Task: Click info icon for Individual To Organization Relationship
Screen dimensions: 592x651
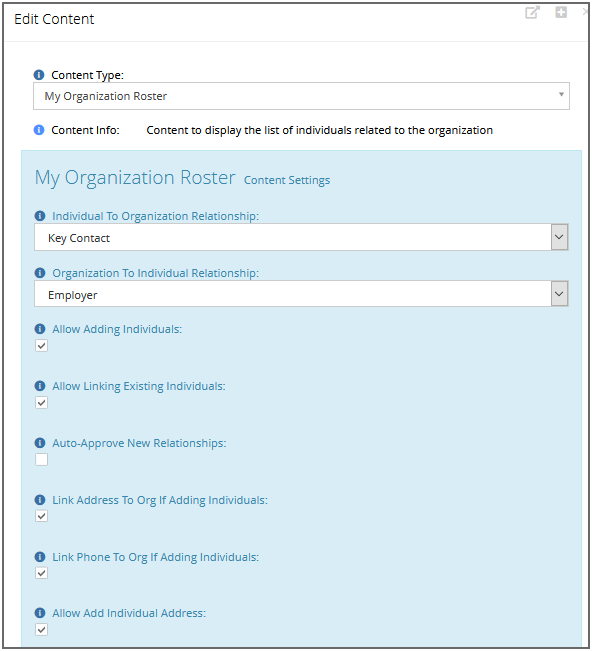Action: click(x=40, y=216)
